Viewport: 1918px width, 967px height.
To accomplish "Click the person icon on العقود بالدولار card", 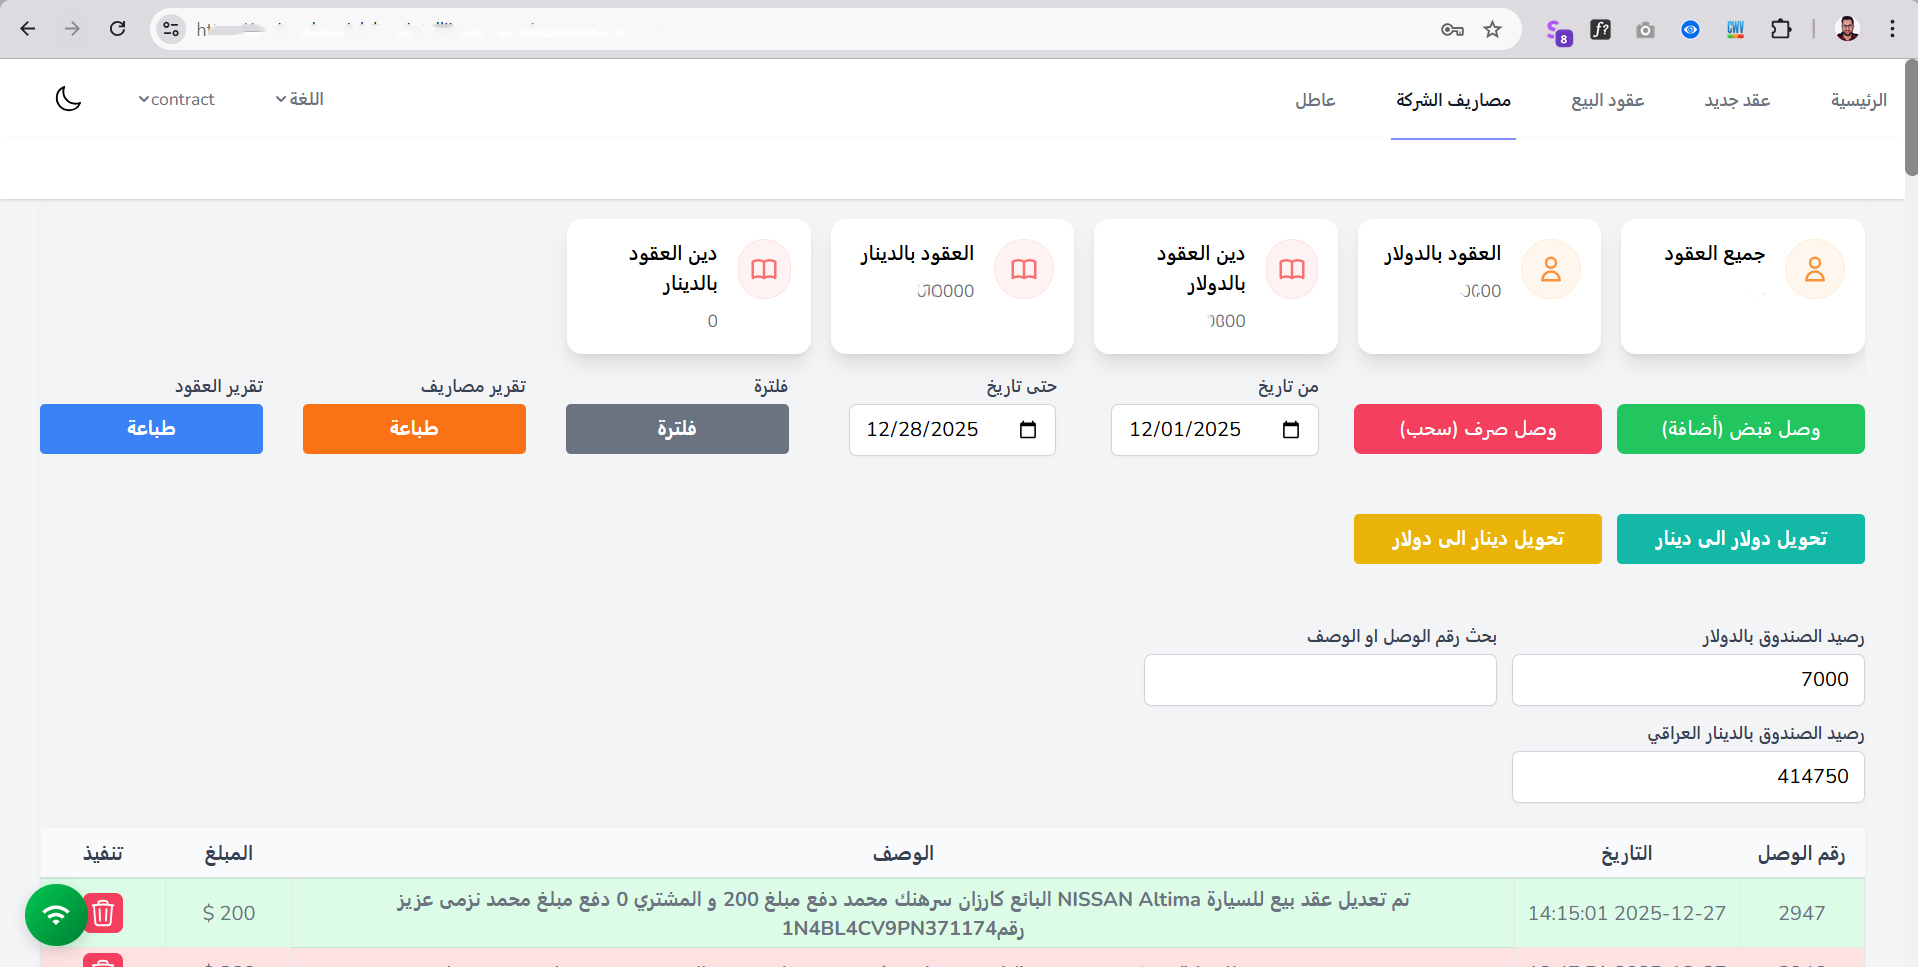I will (x=1551, y=268).
